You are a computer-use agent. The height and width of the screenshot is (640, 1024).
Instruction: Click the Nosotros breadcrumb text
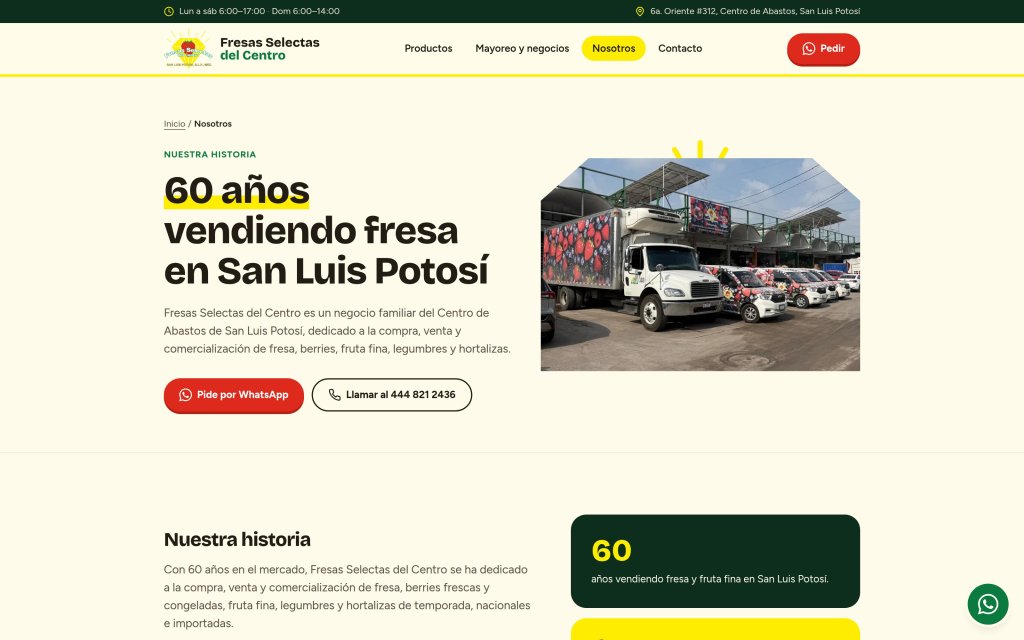(213, 124)
